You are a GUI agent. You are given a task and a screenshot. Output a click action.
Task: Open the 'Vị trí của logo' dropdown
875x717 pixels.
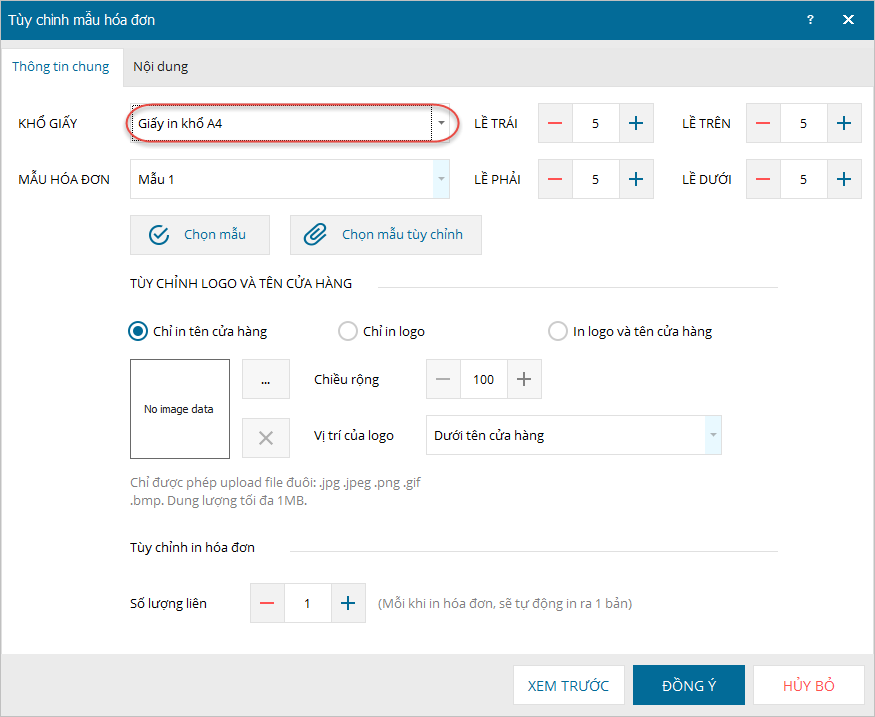[x=713, y=435]
